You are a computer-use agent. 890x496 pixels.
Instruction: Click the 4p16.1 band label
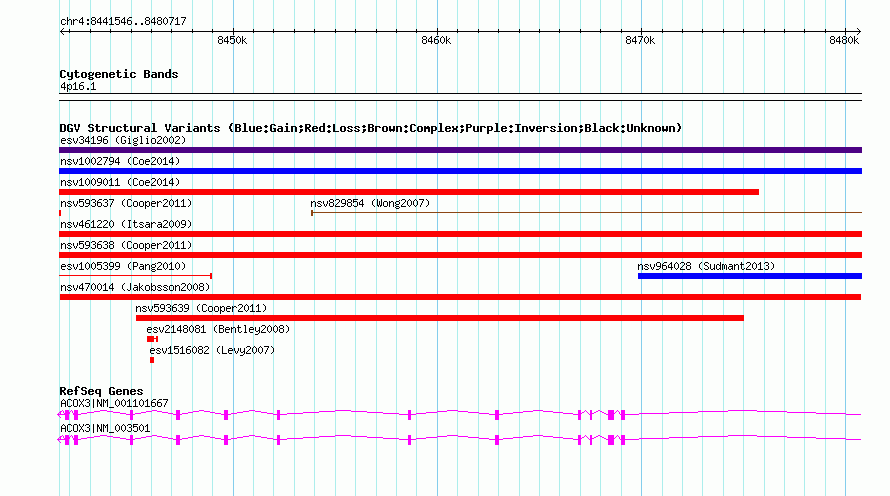[x=78, y=86]
